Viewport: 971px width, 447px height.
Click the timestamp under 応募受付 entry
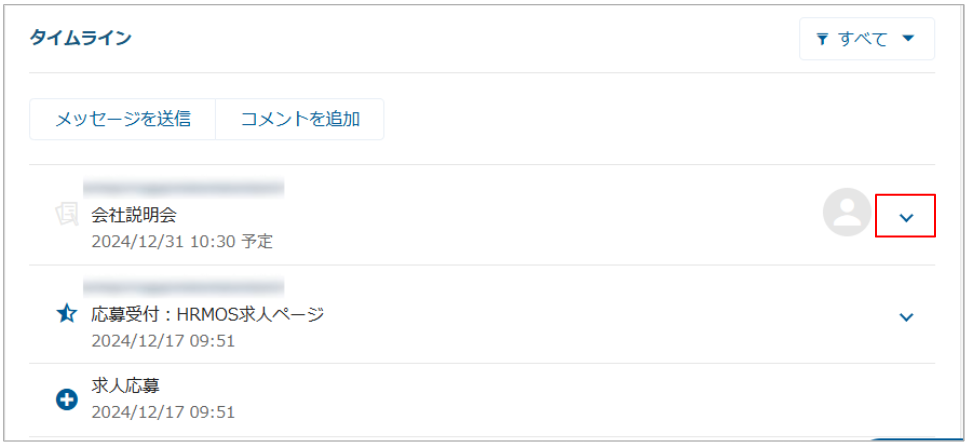pos(163,340)
